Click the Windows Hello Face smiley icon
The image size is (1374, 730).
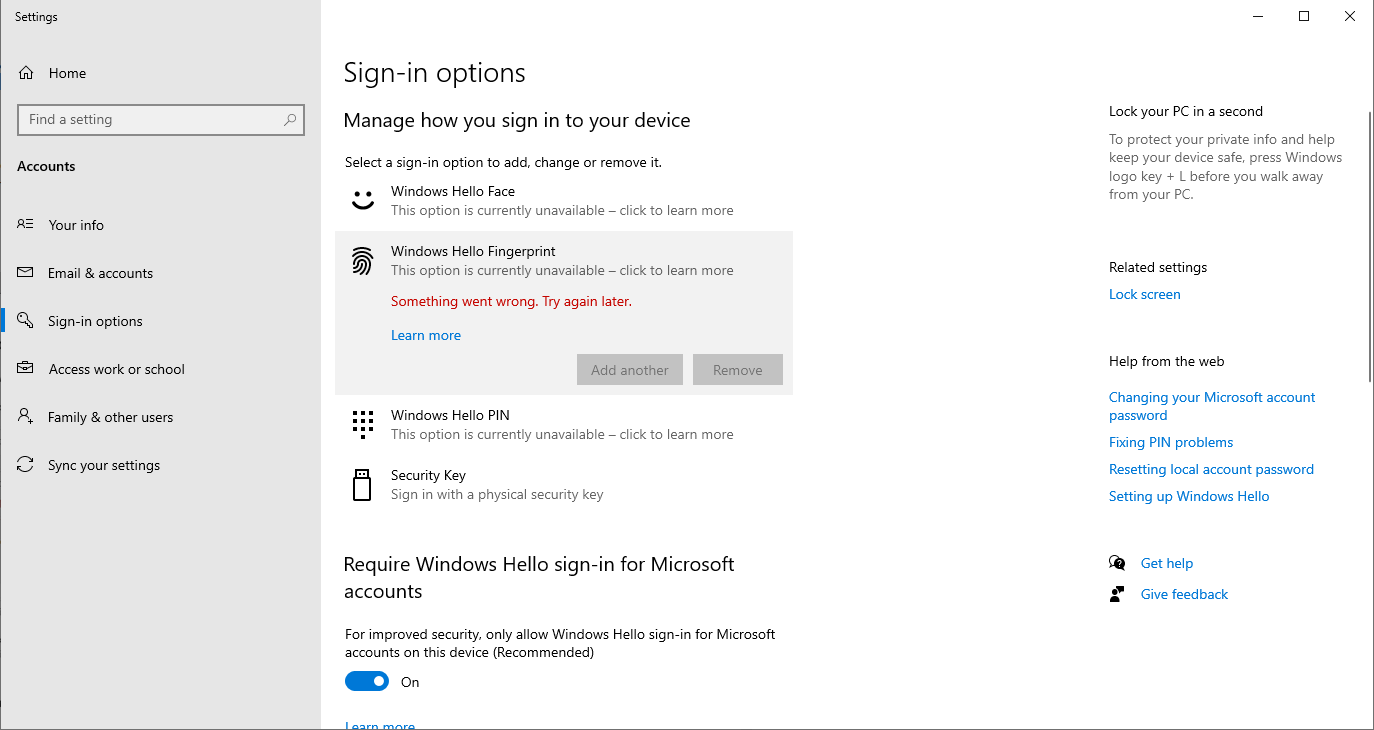[362, 200]
